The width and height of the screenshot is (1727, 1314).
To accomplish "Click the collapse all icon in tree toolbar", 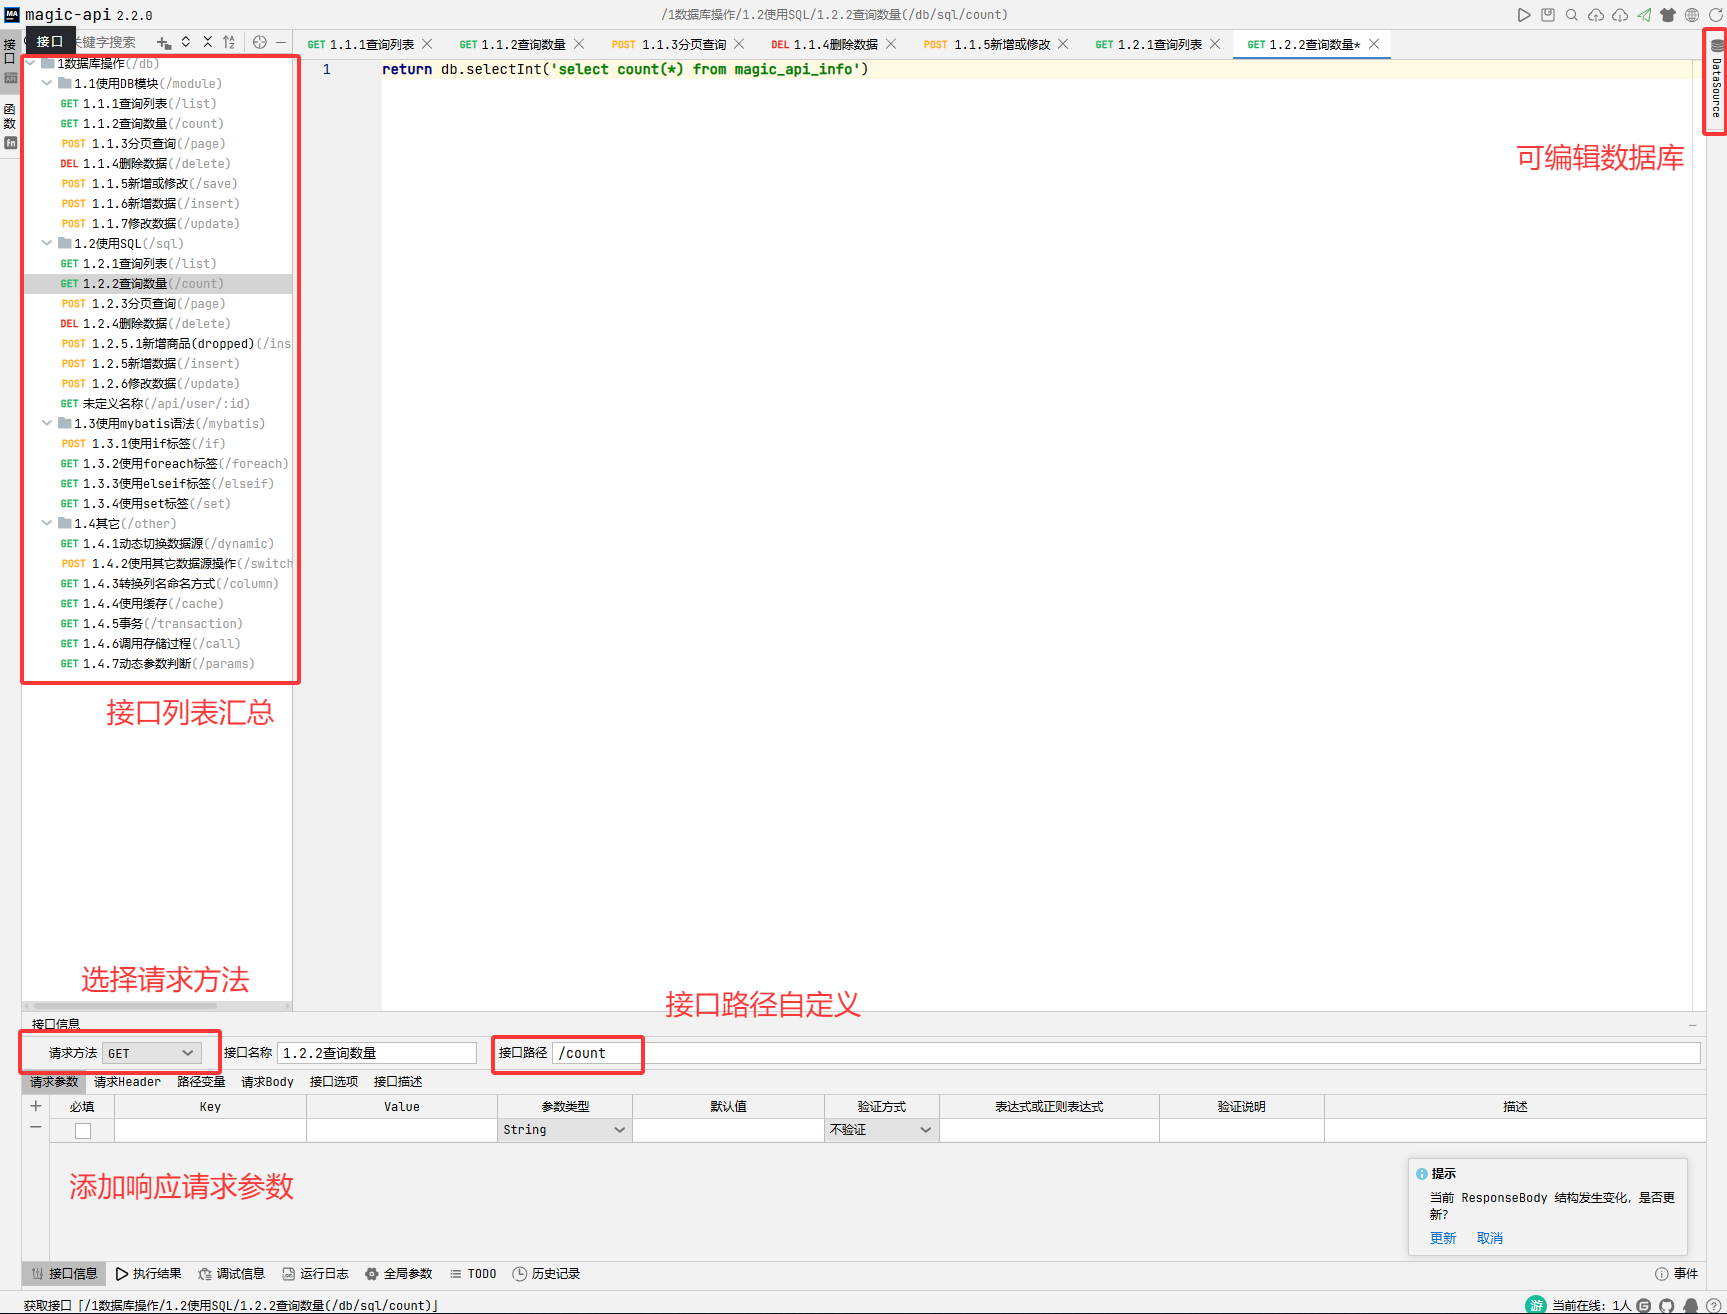I will click(208, 42).
